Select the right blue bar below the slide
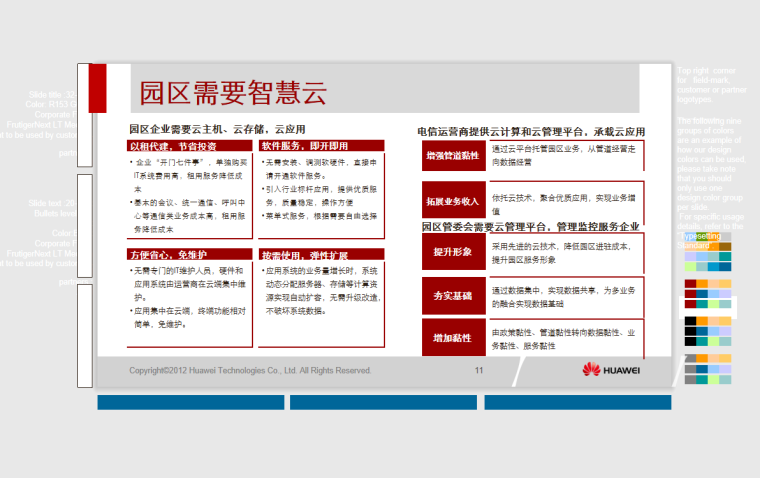Screen dimensions: 760x478 coord(577,402)
